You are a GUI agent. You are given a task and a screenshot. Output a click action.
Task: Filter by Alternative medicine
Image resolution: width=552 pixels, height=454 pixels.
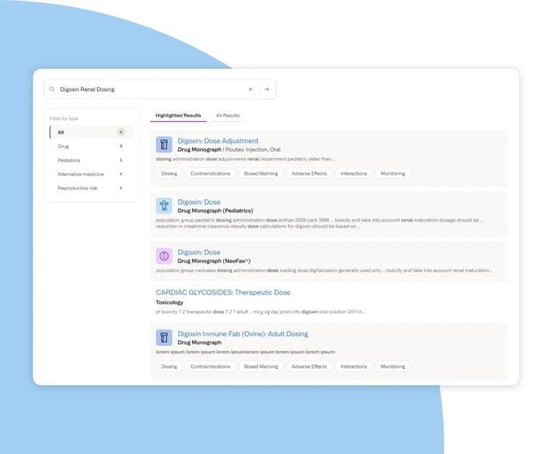pyautogui.click(x=92, y=174)
